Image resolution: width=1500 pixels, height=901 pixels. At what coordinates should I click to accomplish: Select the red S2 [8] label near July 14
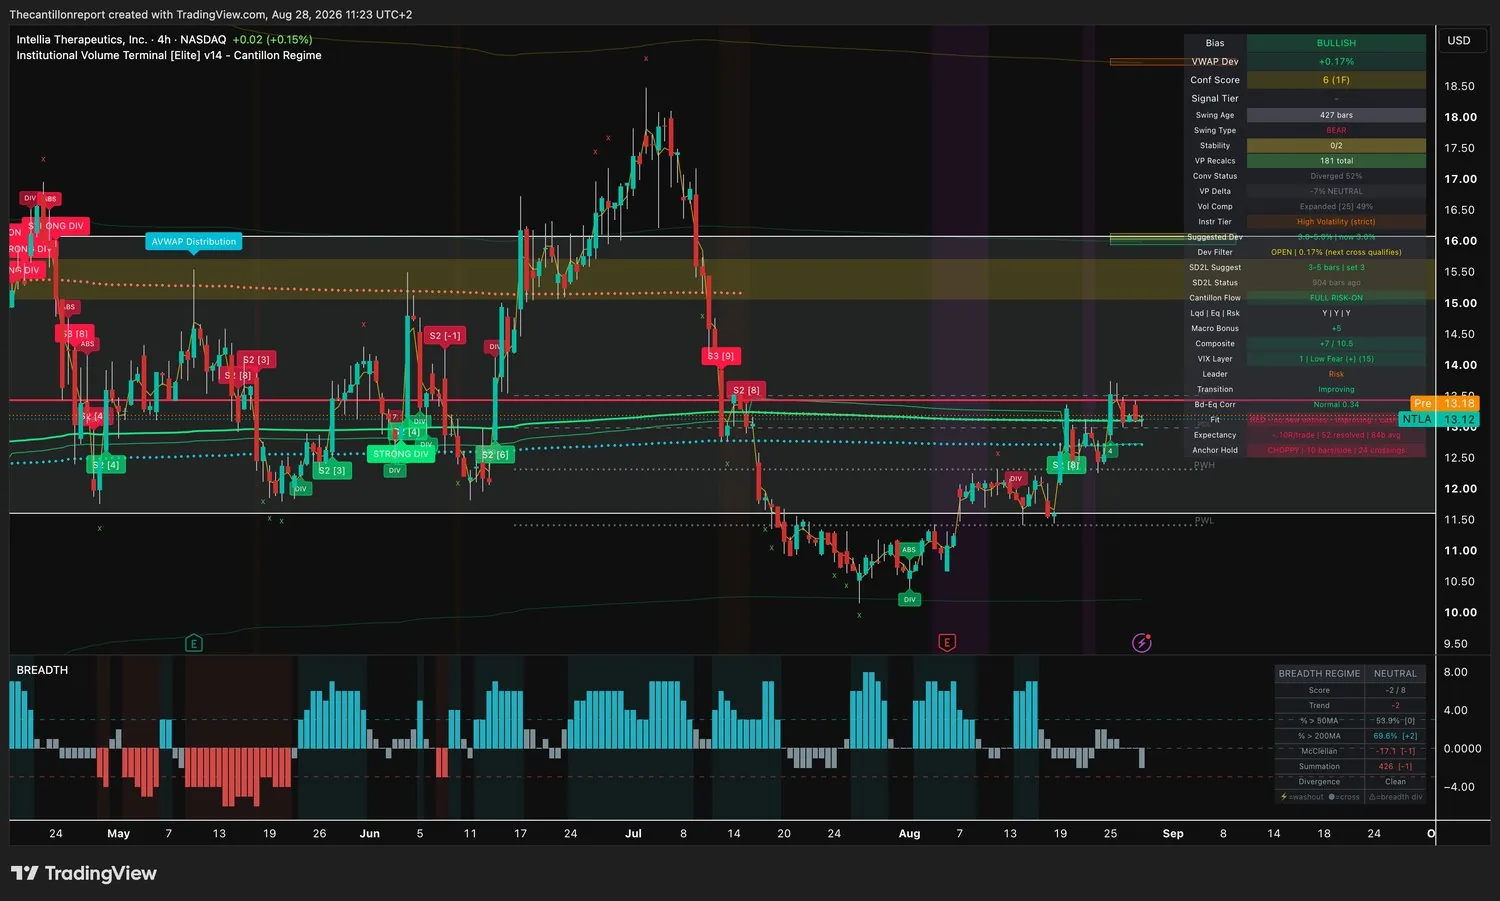pyautogui.click(x=746, y=390)
